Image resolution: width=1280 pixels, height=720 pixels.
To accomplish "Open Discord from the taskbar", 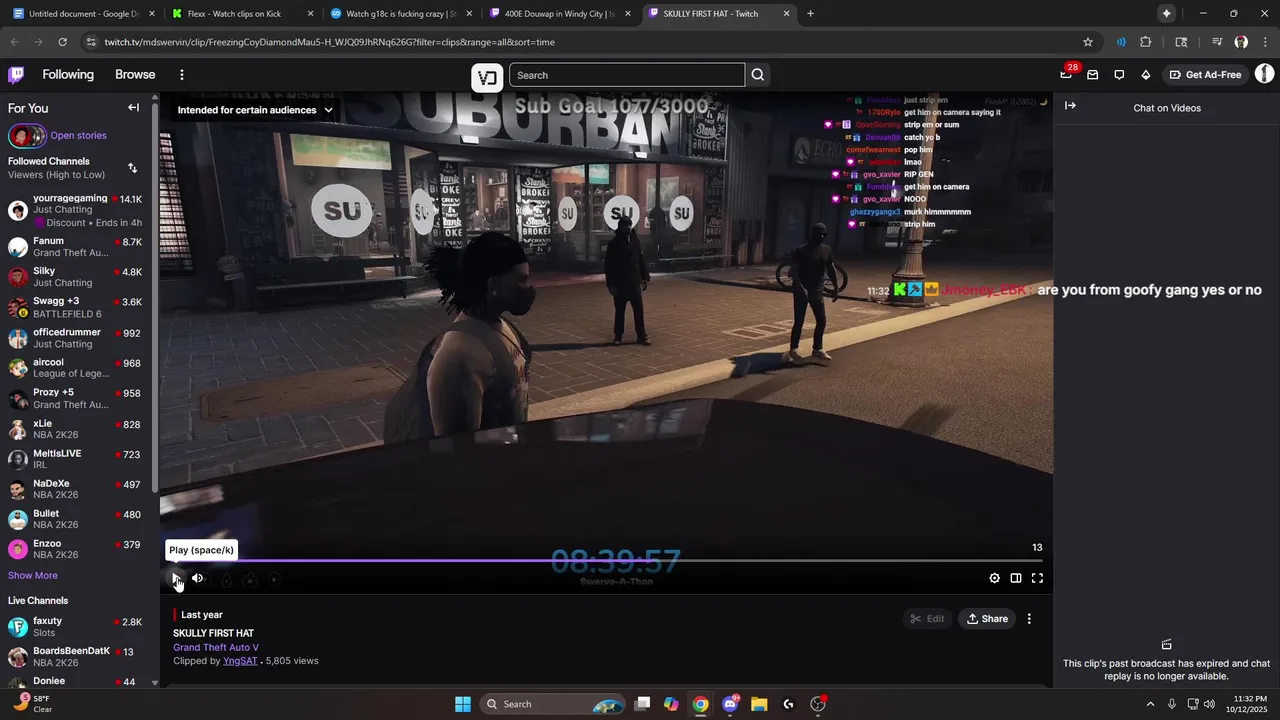I will (x=730, y=704).
